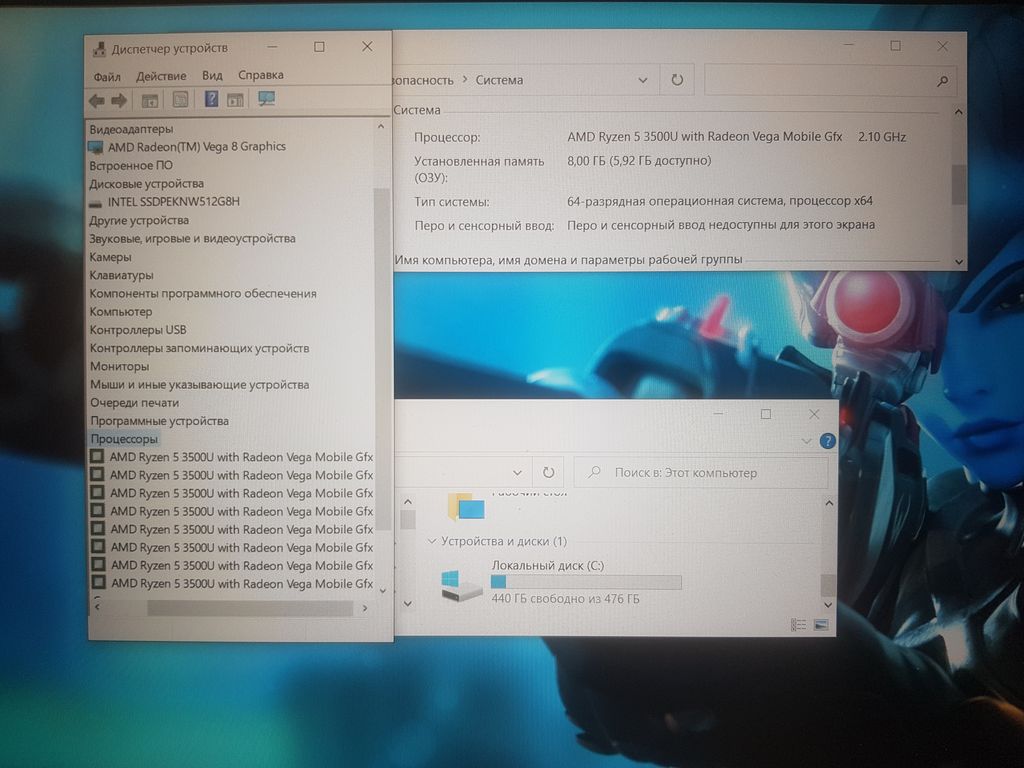
Task: Select the Программные устройства category
Action: [159, 421]
